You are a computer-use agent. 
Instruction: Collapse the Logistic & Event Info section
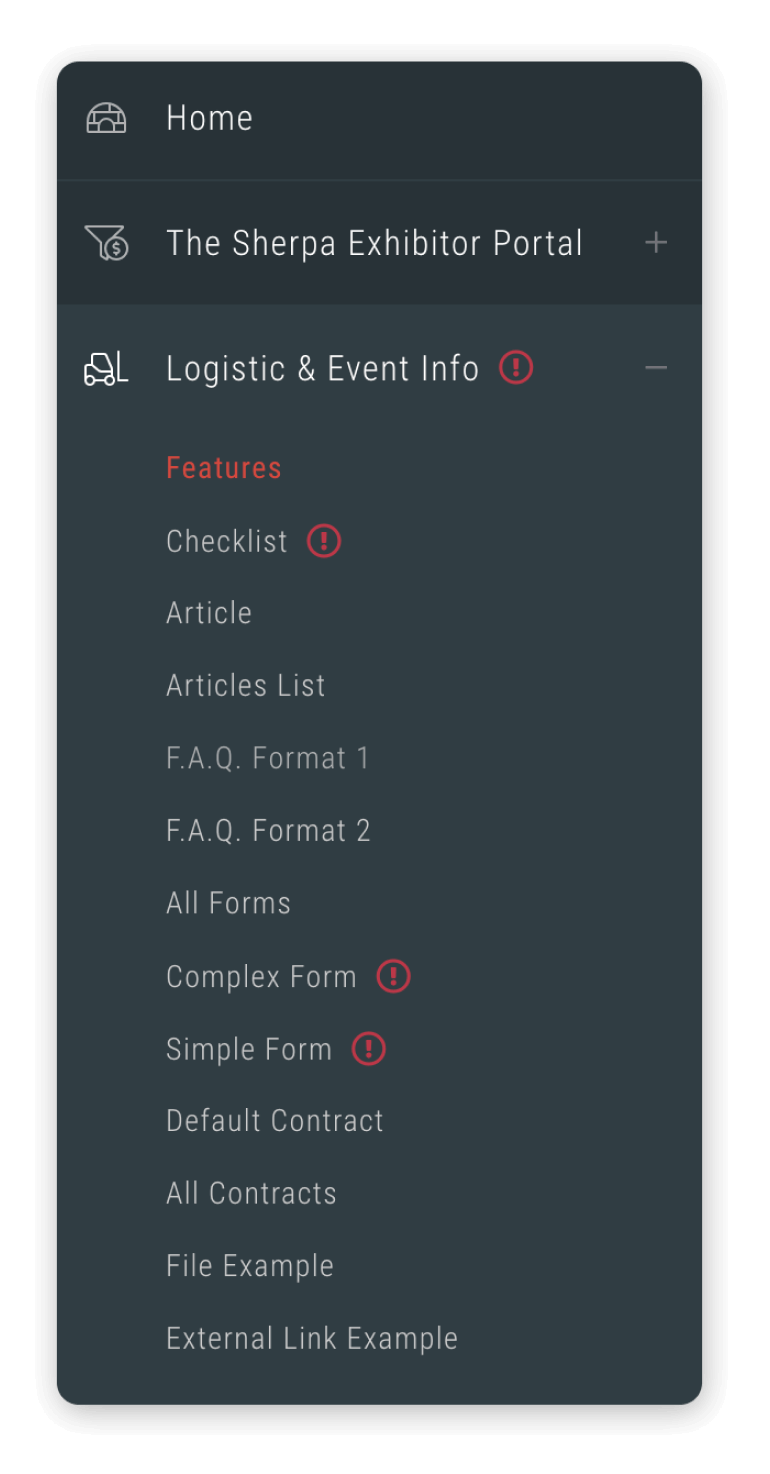tap(656, 367)
